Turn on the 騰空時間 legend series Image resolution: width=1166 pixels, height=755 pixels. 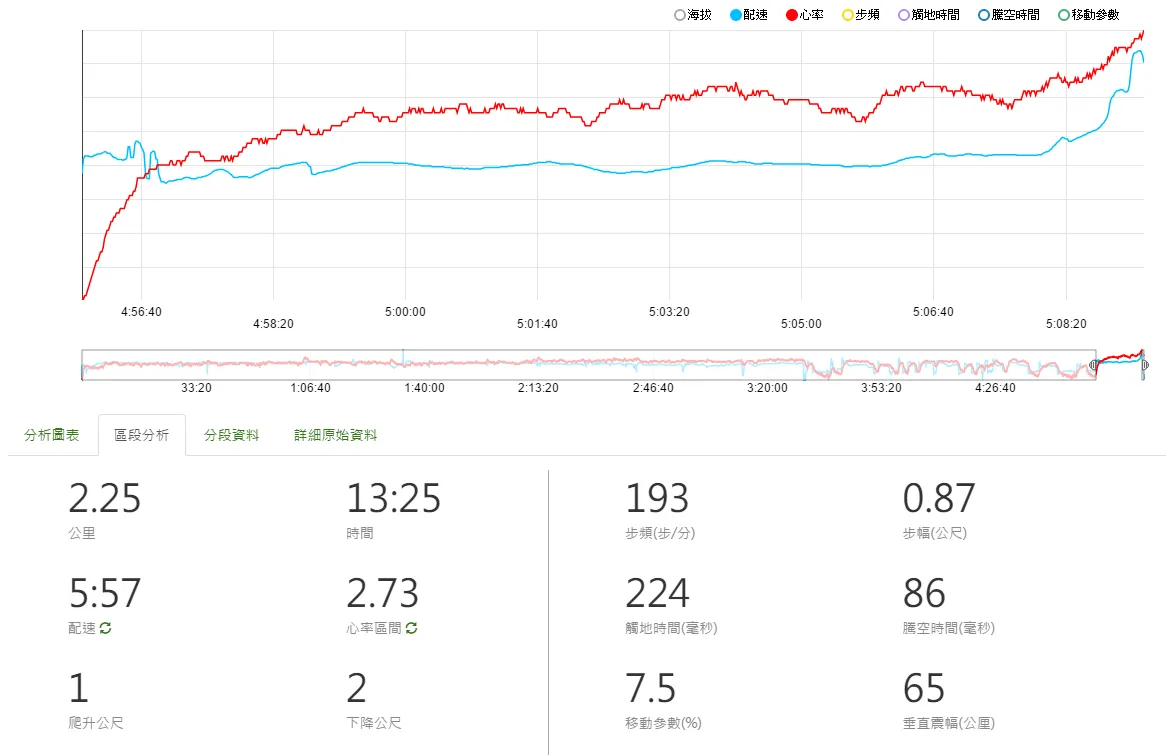pos(1008,15)
